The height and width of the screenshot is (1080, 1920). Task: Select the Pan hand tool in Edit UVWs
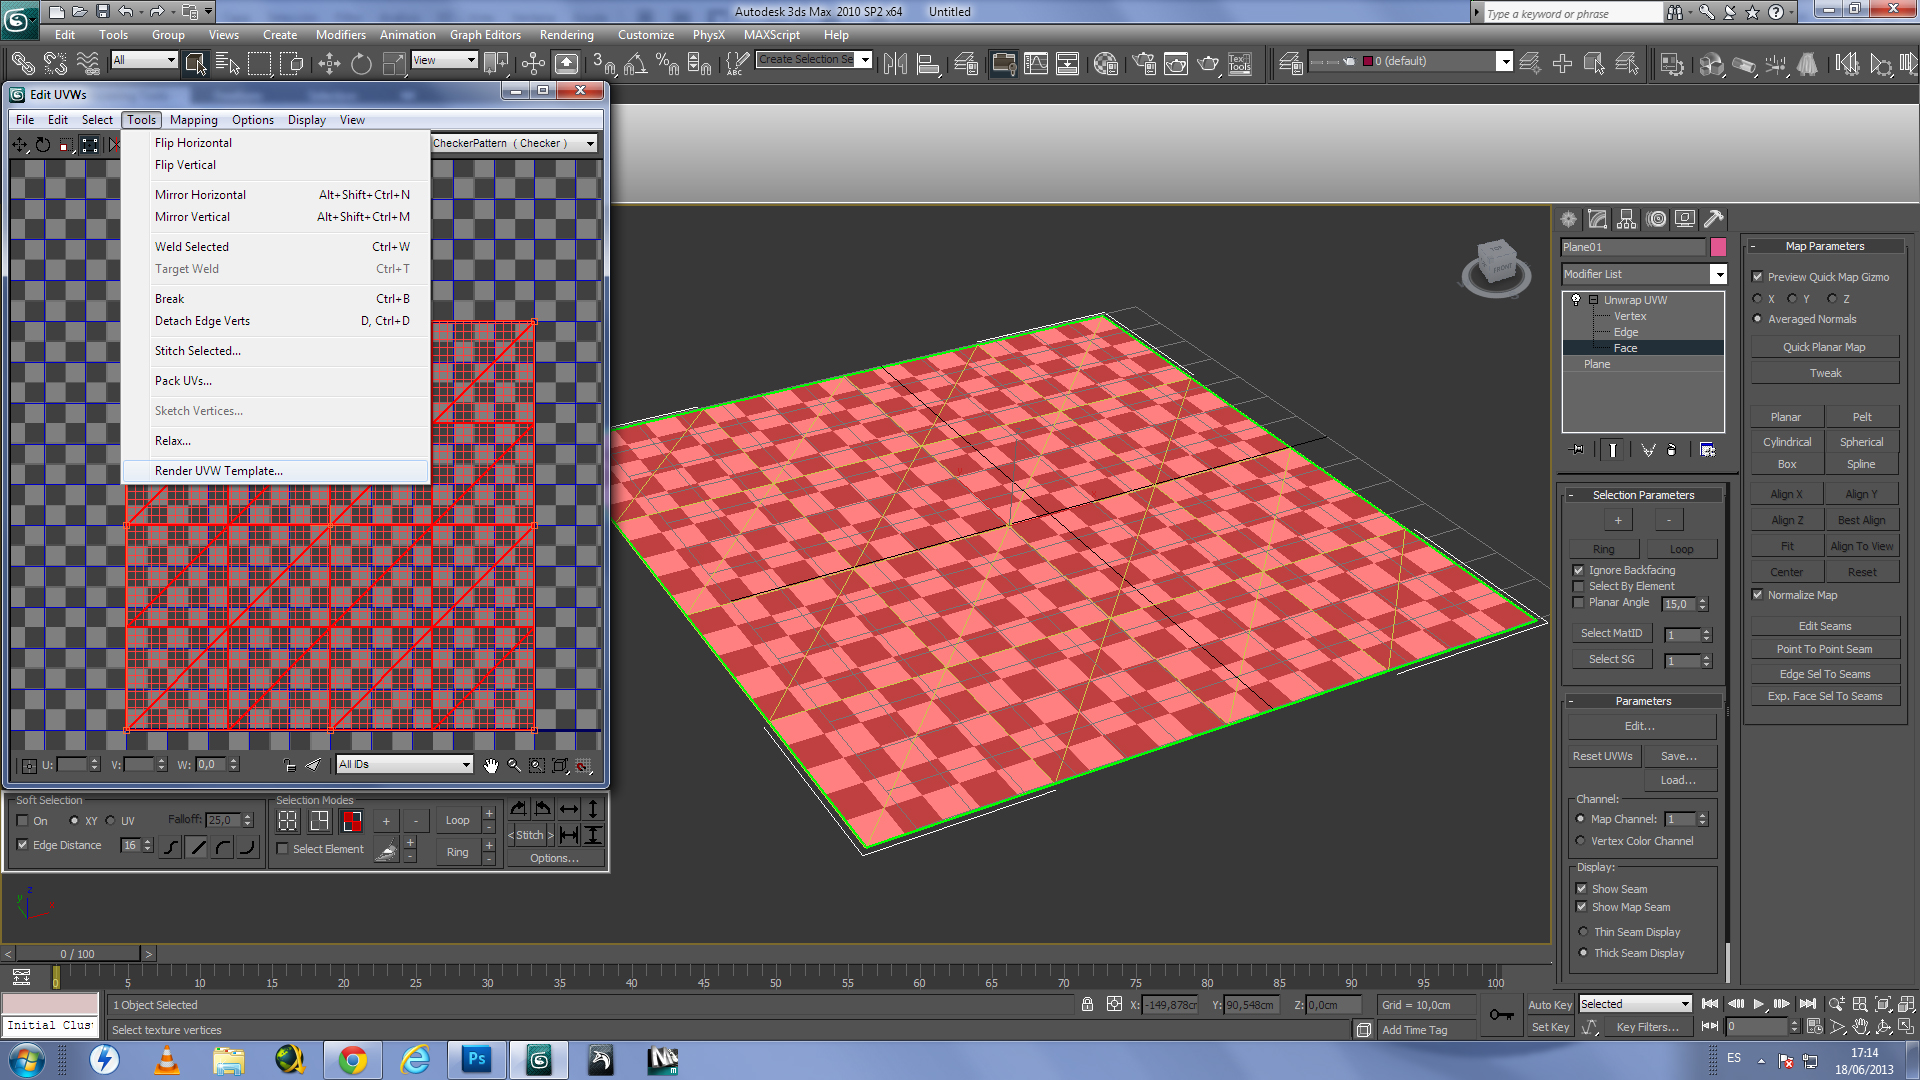point(490,765)
